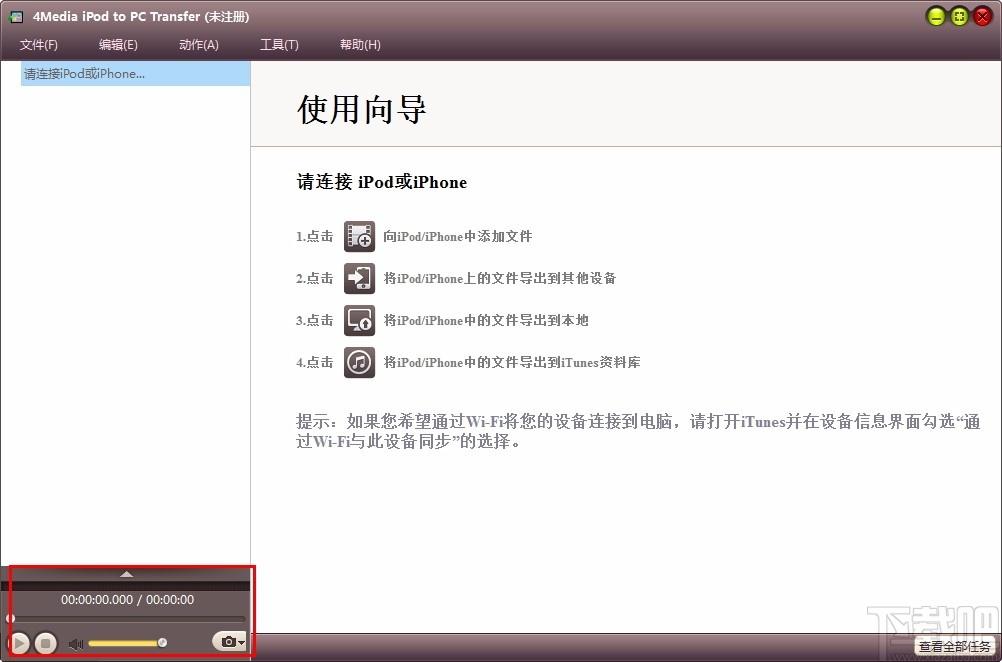1002x662 pixels.
Task: Click the export to iTunes library icon
Action: 359,362
